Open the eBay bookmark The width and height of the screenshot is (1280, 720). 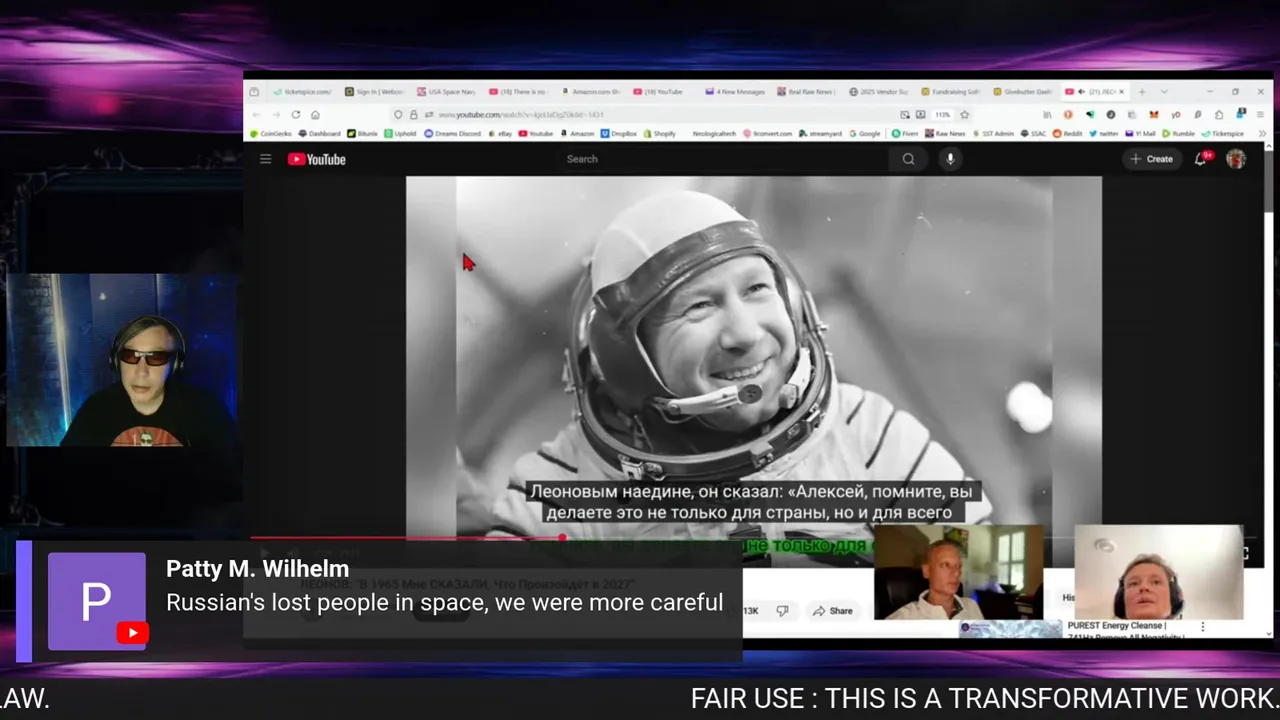500,133
